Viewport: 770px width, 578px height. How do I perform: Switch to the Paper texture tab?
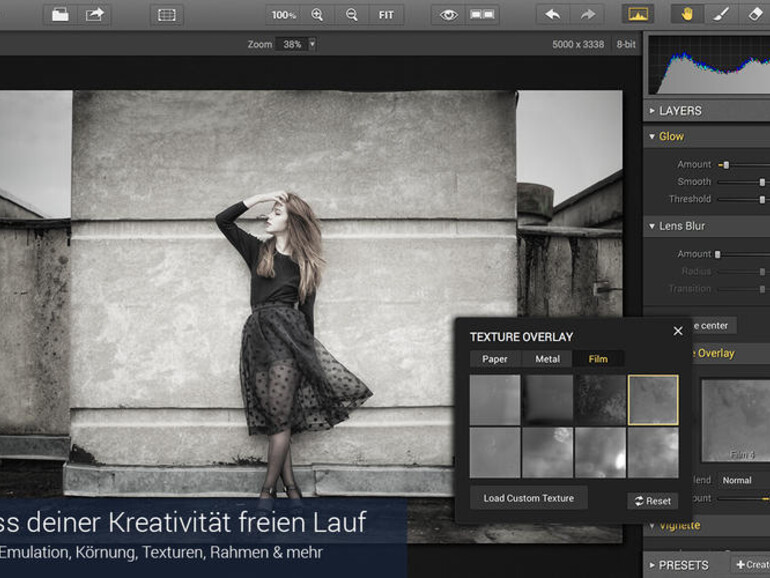click(x=495, y=359)
